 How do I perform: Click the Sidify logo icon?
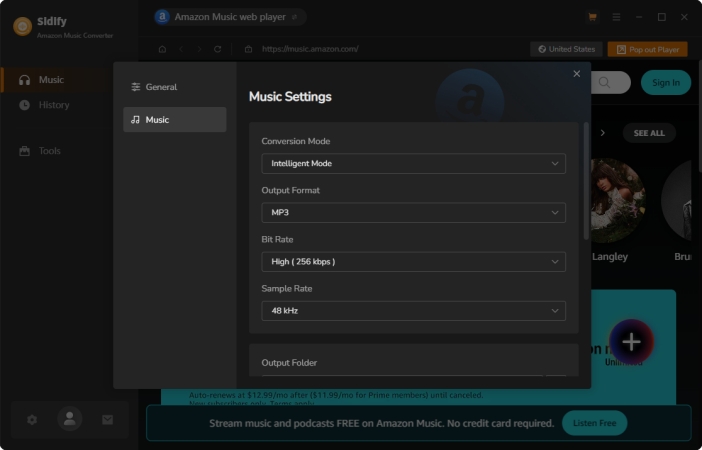[x=22, y=26]
